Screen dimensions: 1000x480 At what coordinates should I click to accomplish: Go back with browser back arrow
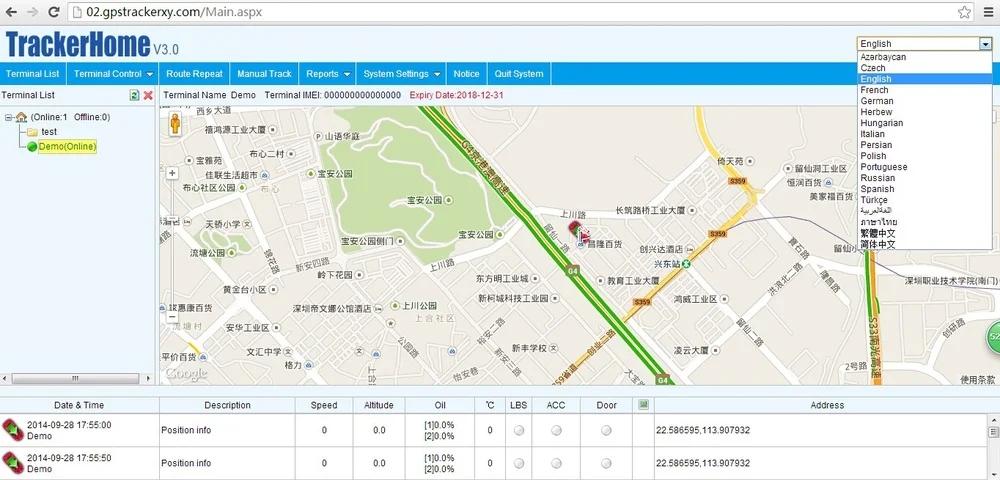[x=11, y=11]
